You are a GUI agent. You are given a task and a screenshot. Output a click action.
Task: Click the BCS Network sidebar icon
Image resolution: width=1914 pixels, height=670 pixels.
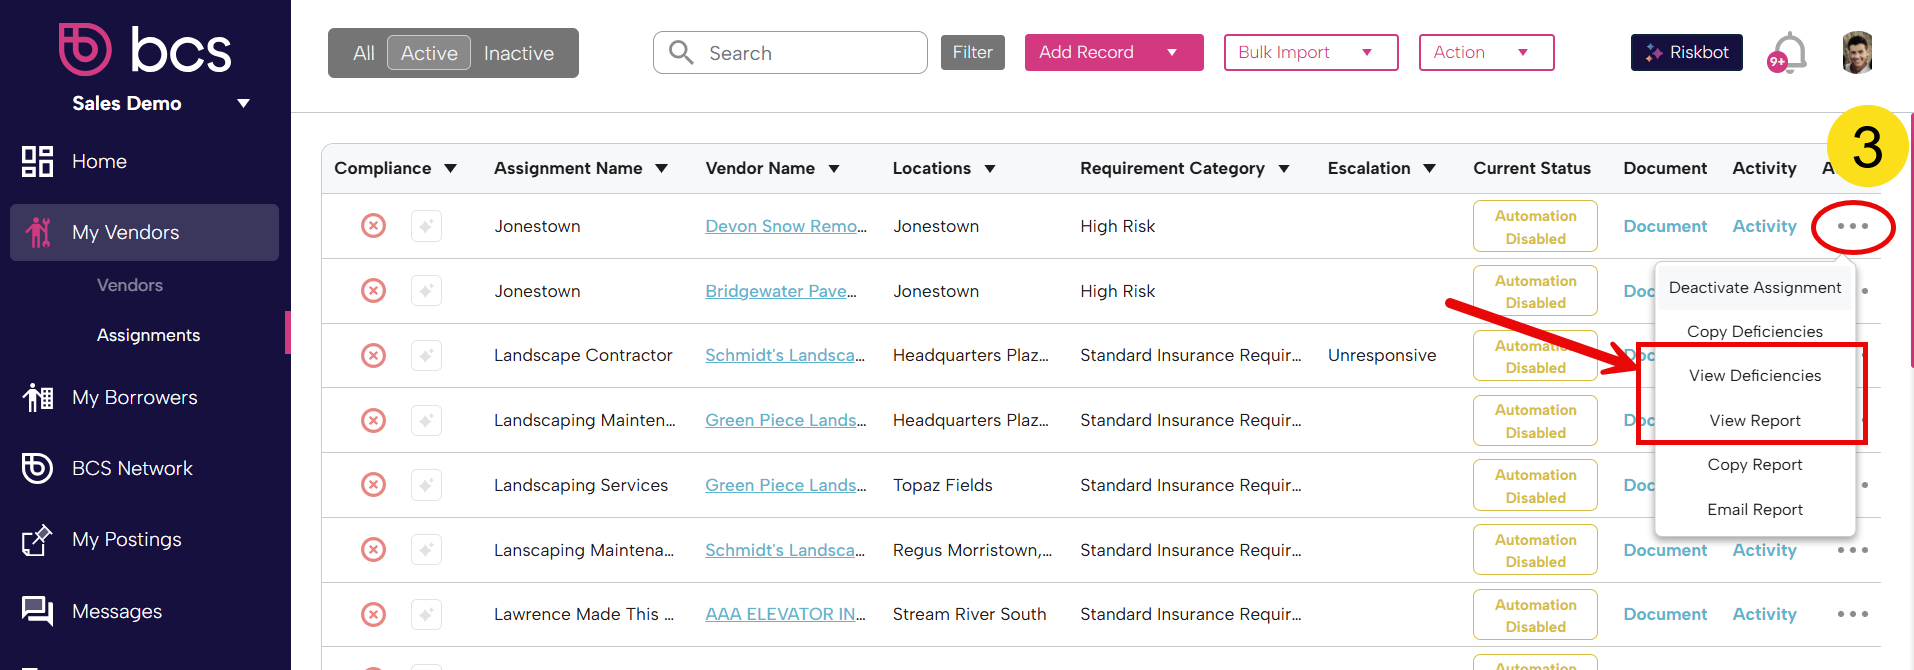[x=37, y=468]
